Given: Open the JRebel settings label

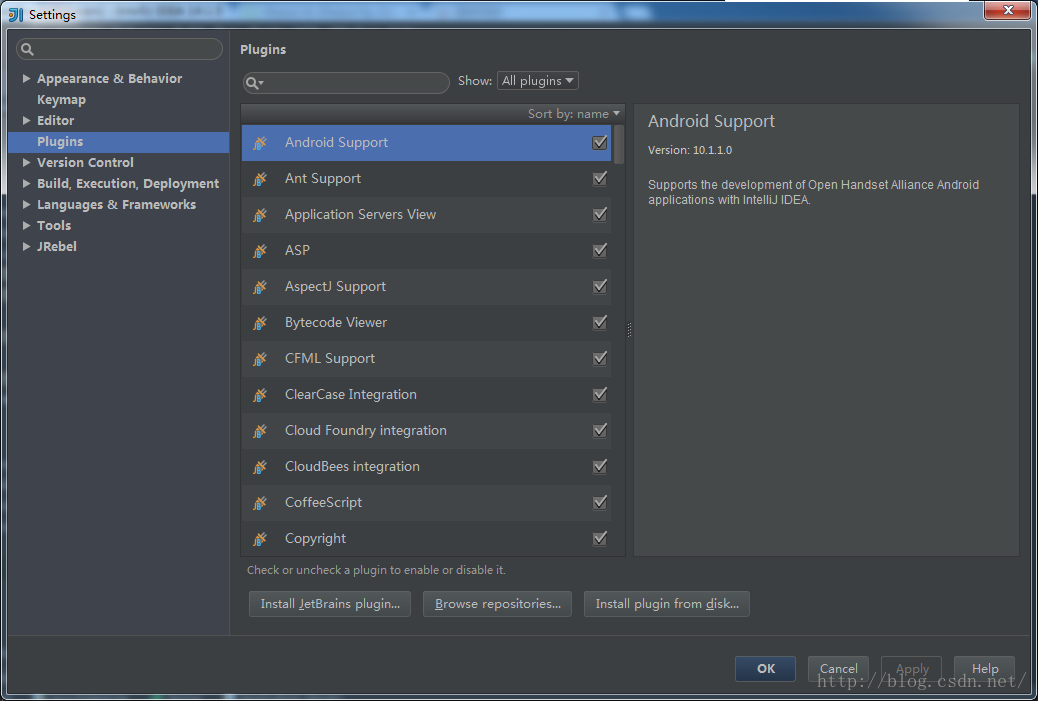Looking at the screenshot, I should click(57, 246).
